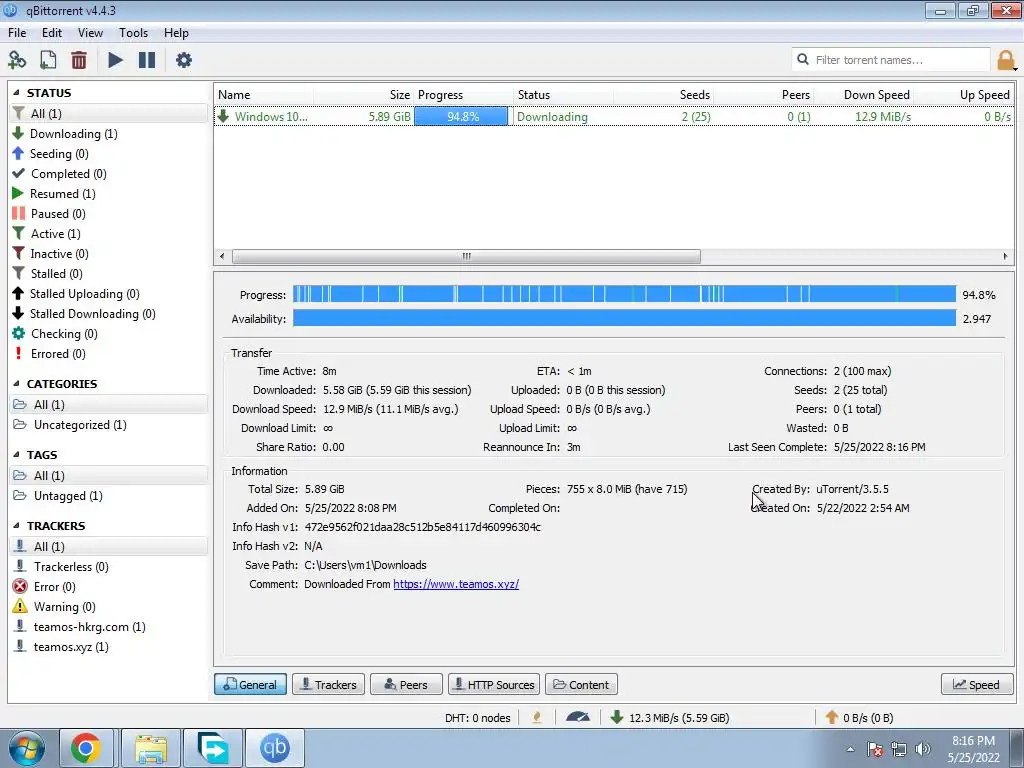The height and width of the screenshot is (768, 1024).
Task: Select the General tab
Action: coord(250,684)
